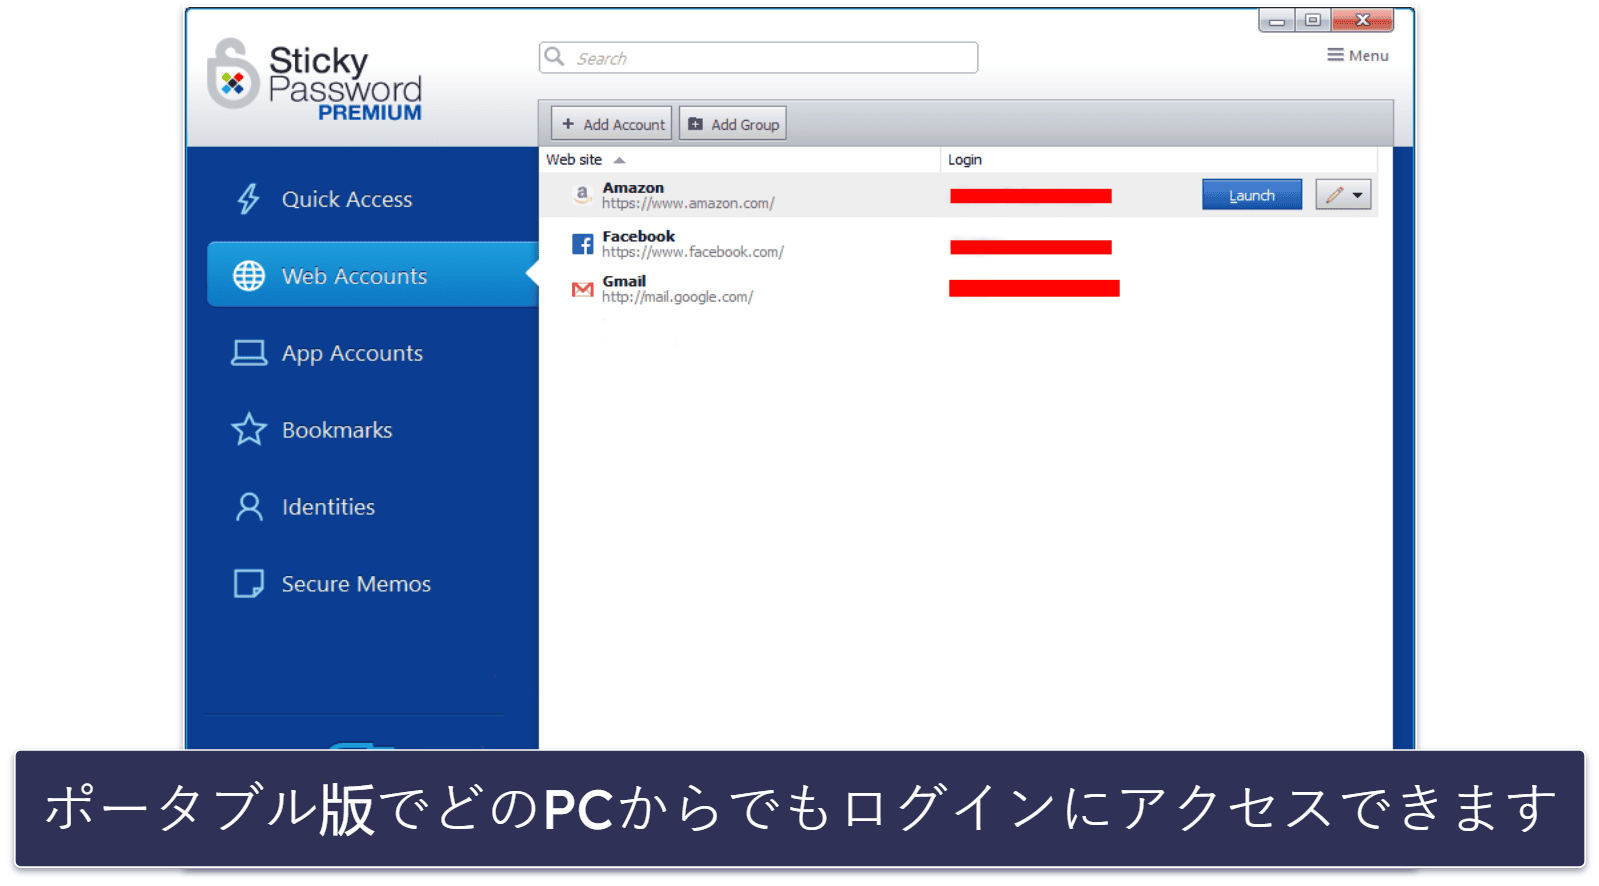The height and width of the screenshot is (886, 1599).
Task: Click the Add Group button
Action: coord(733,124)
